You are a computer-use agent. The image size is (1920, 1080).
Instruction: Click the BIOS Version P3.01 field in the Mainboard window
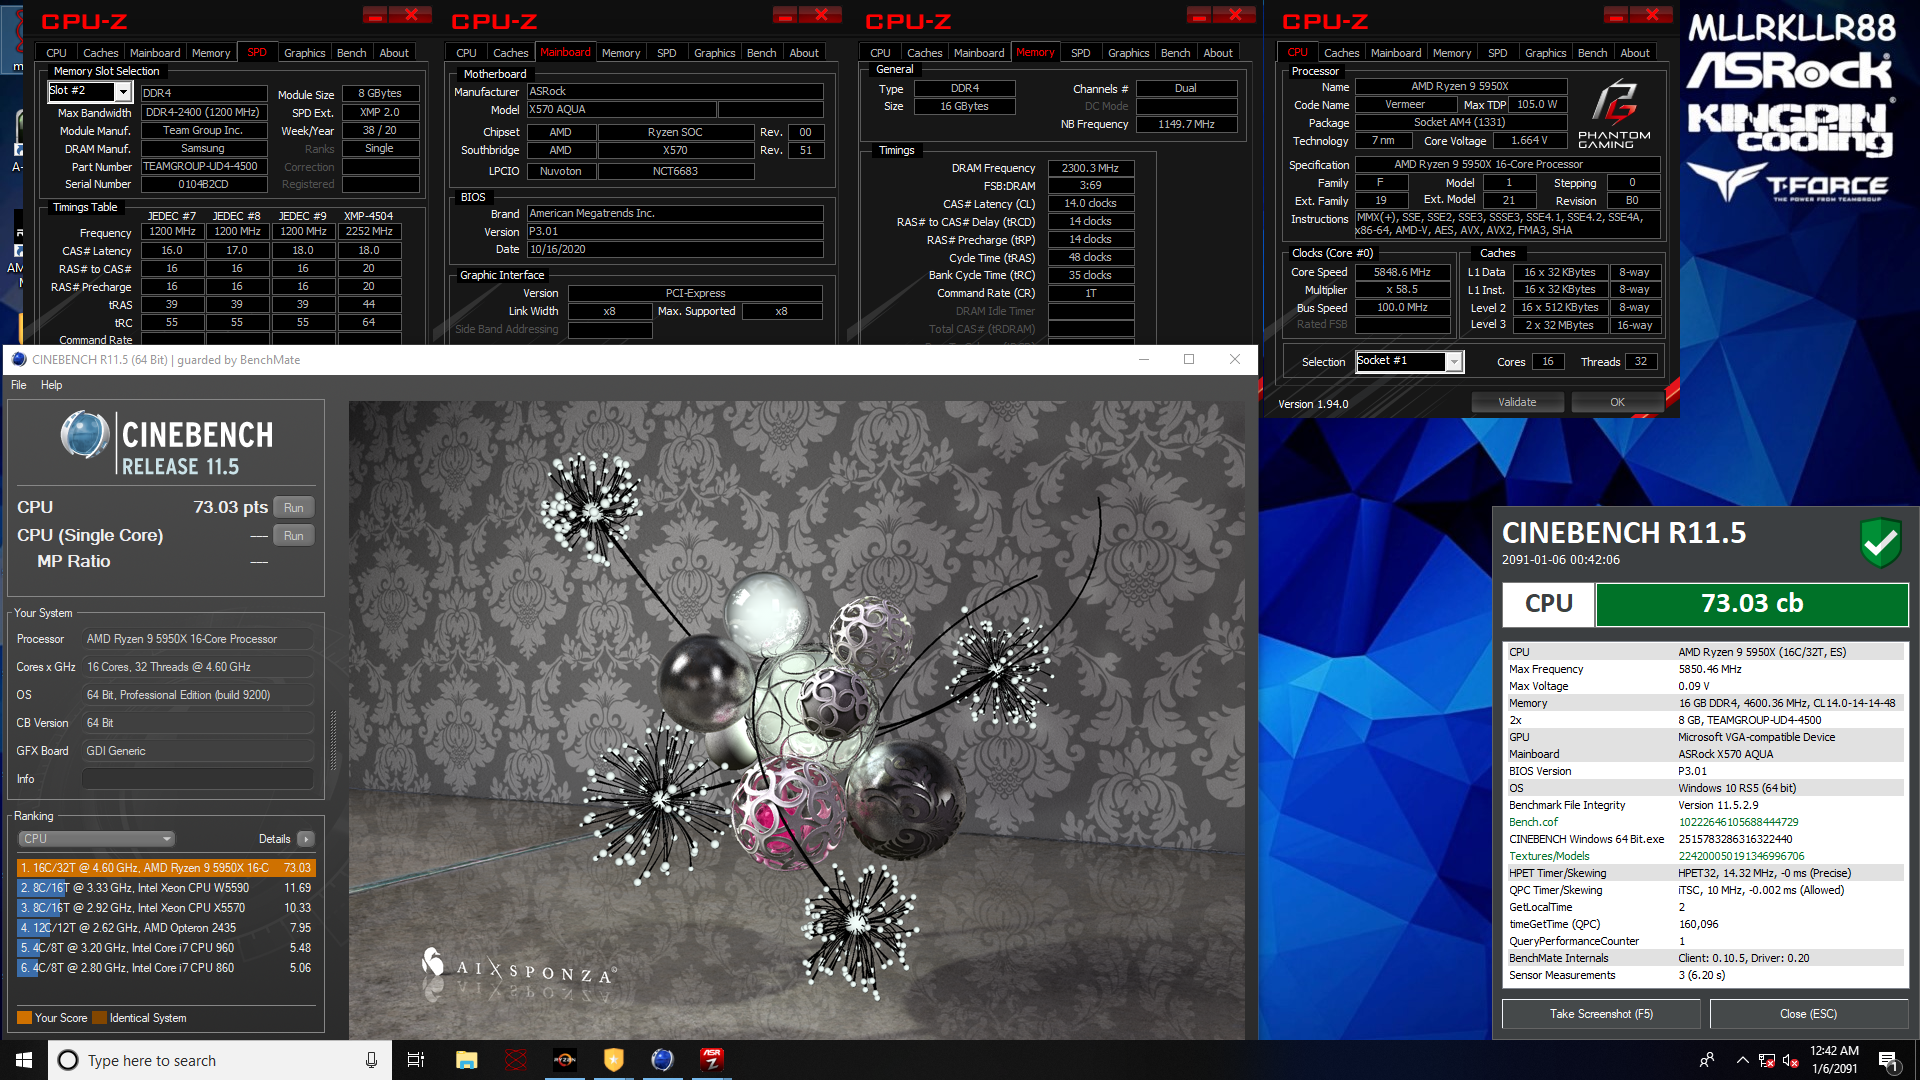(675, 231)
